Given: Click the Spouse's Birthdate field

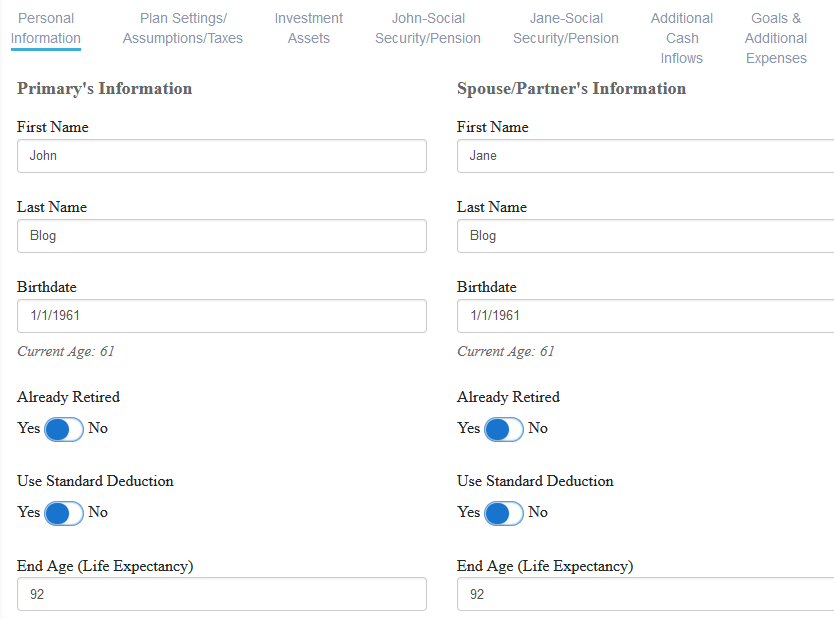Looking at the screenshot, I should tap(645, 316).
